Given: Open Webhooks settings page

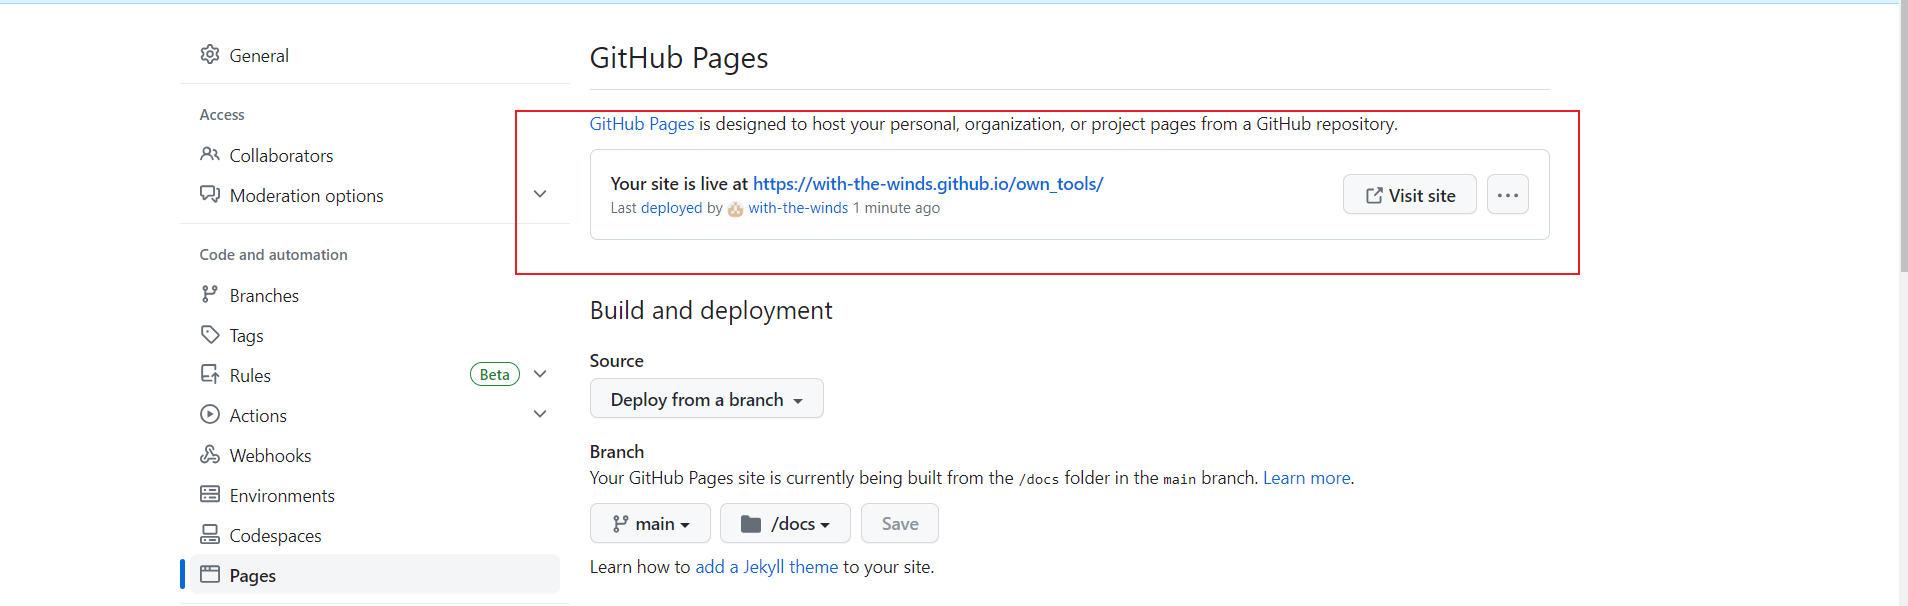Looking at the screenshot, I should pos(270,456).
